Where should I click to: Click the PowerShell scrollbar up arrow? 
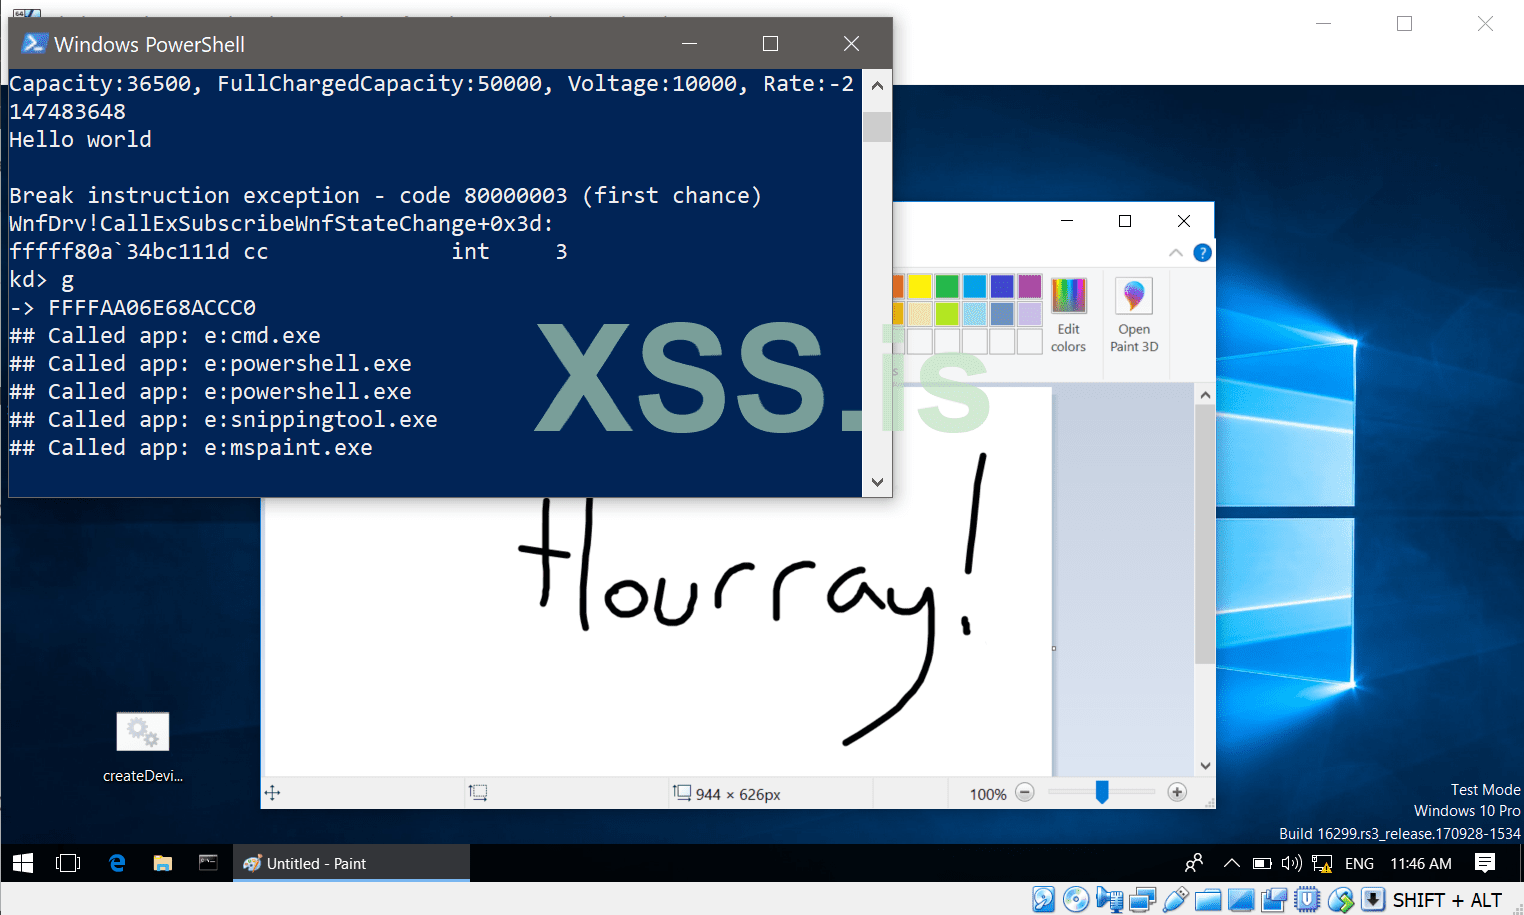pyautogui.click(x=877, y=86)
